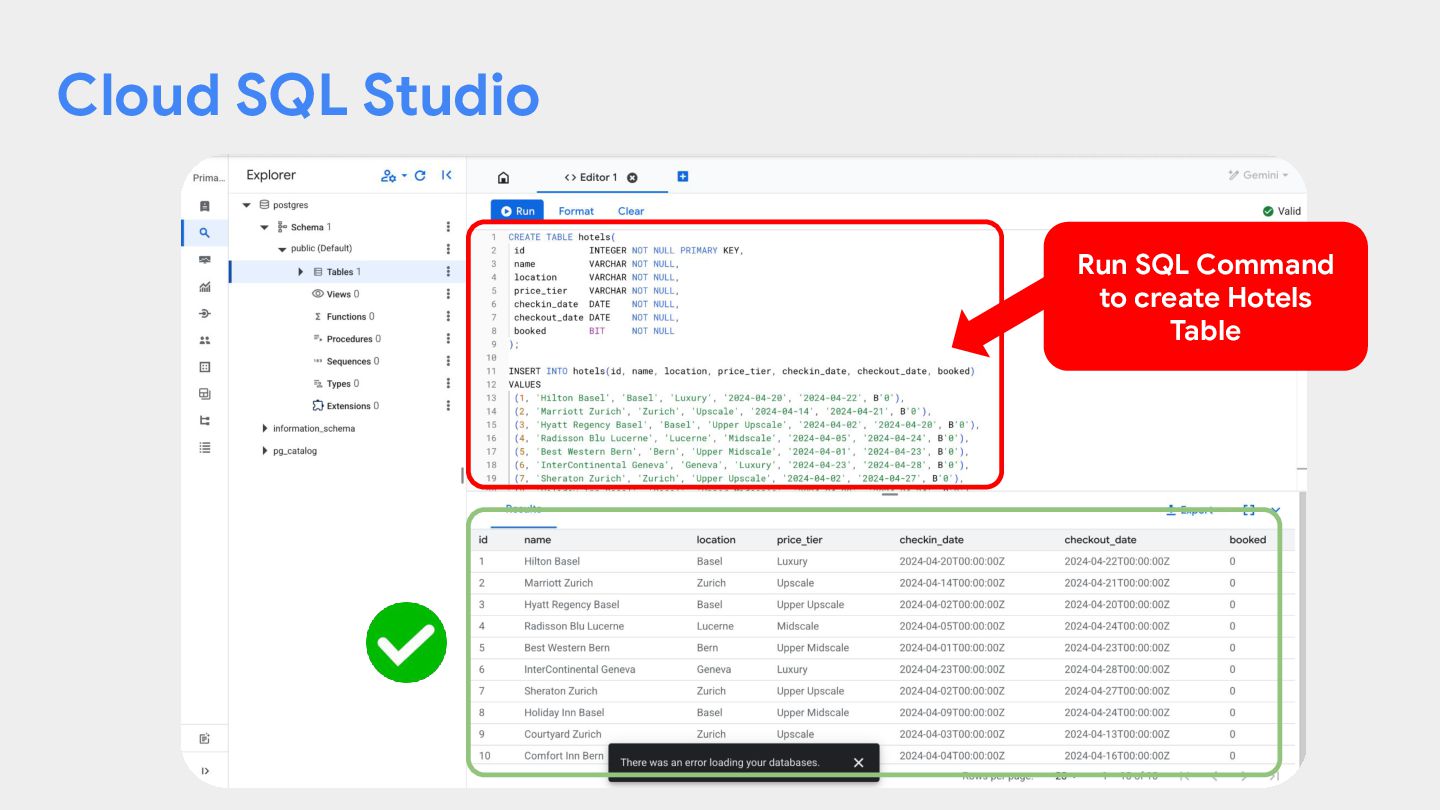Open more options for Sequences

(x=448, y=361)
